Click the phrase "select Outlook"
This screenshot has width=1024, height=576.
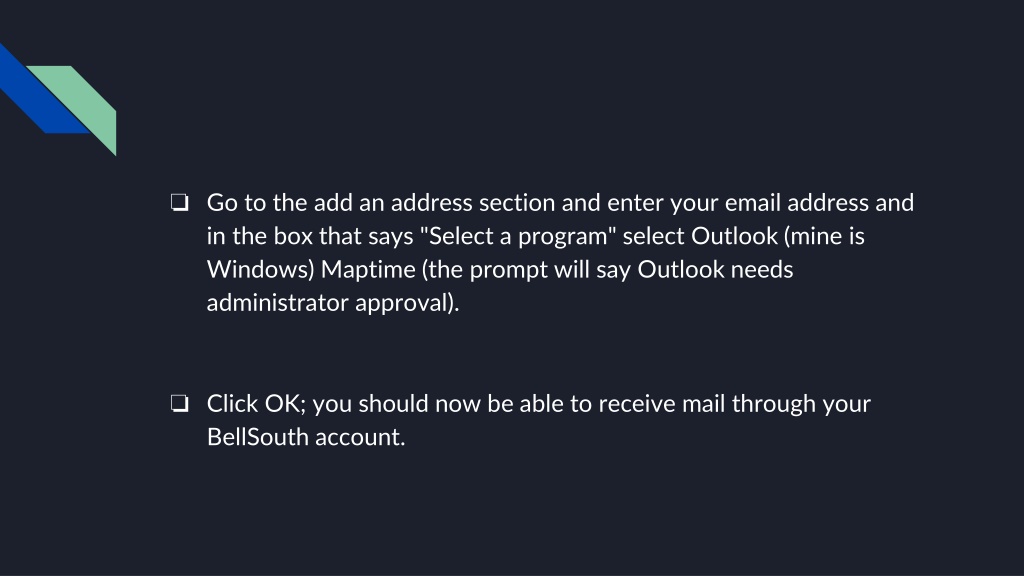pos(700,236)
